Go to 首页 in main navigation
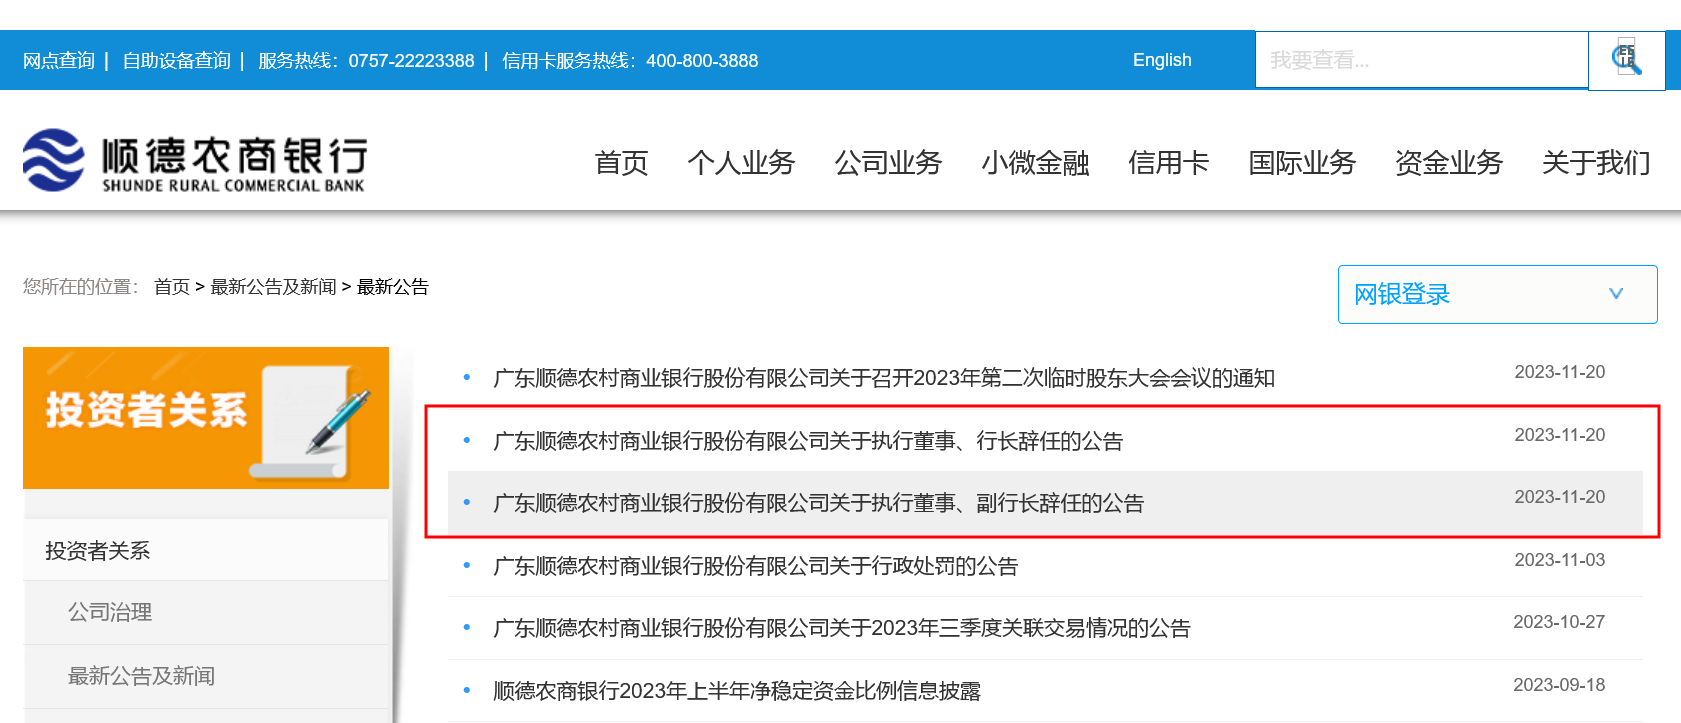 (x=621, y=162)
